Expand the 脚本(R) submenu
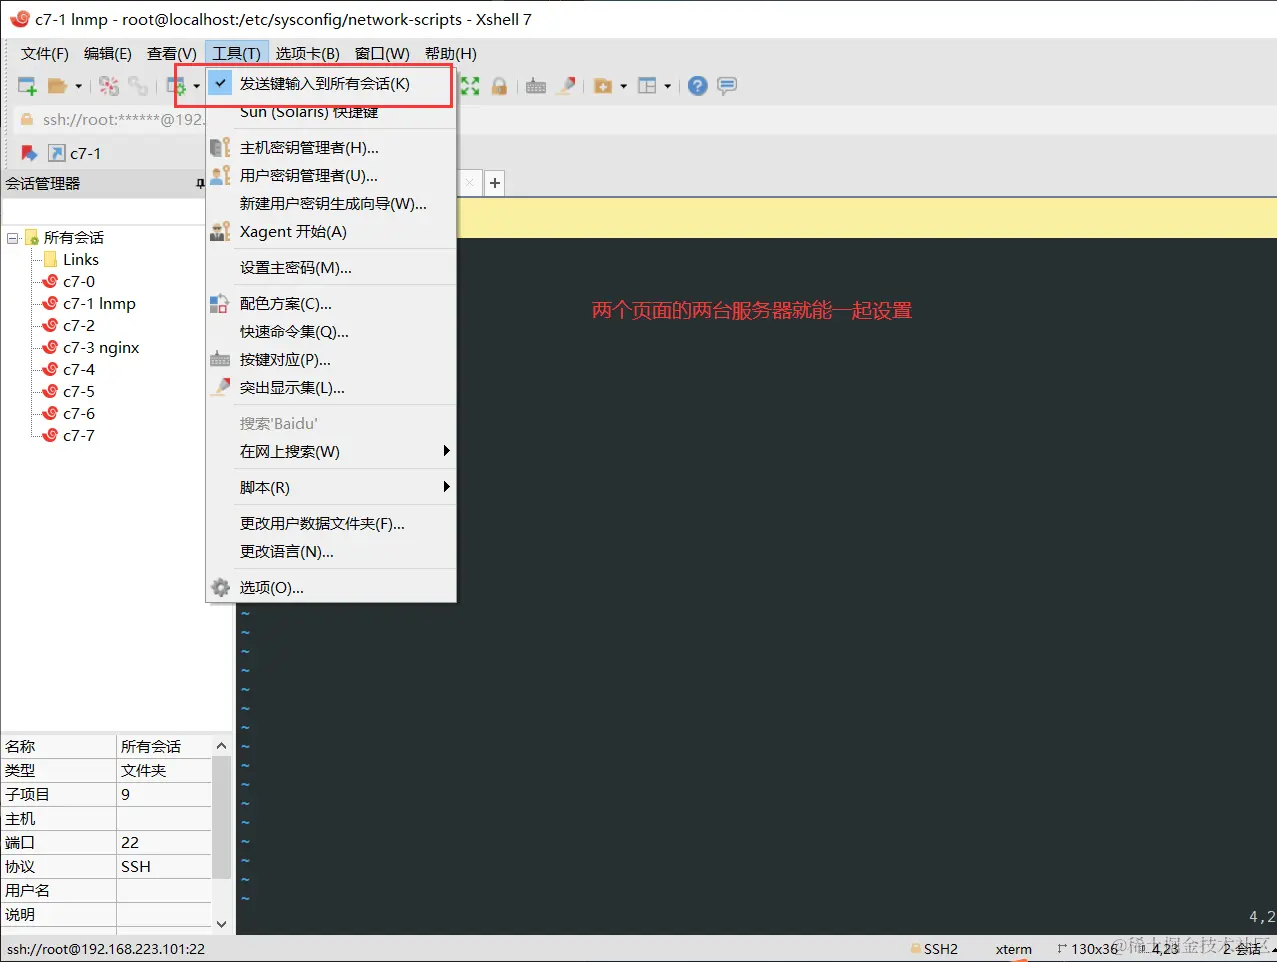Screen dimensions: 1277x962 [x=331, y=488]
